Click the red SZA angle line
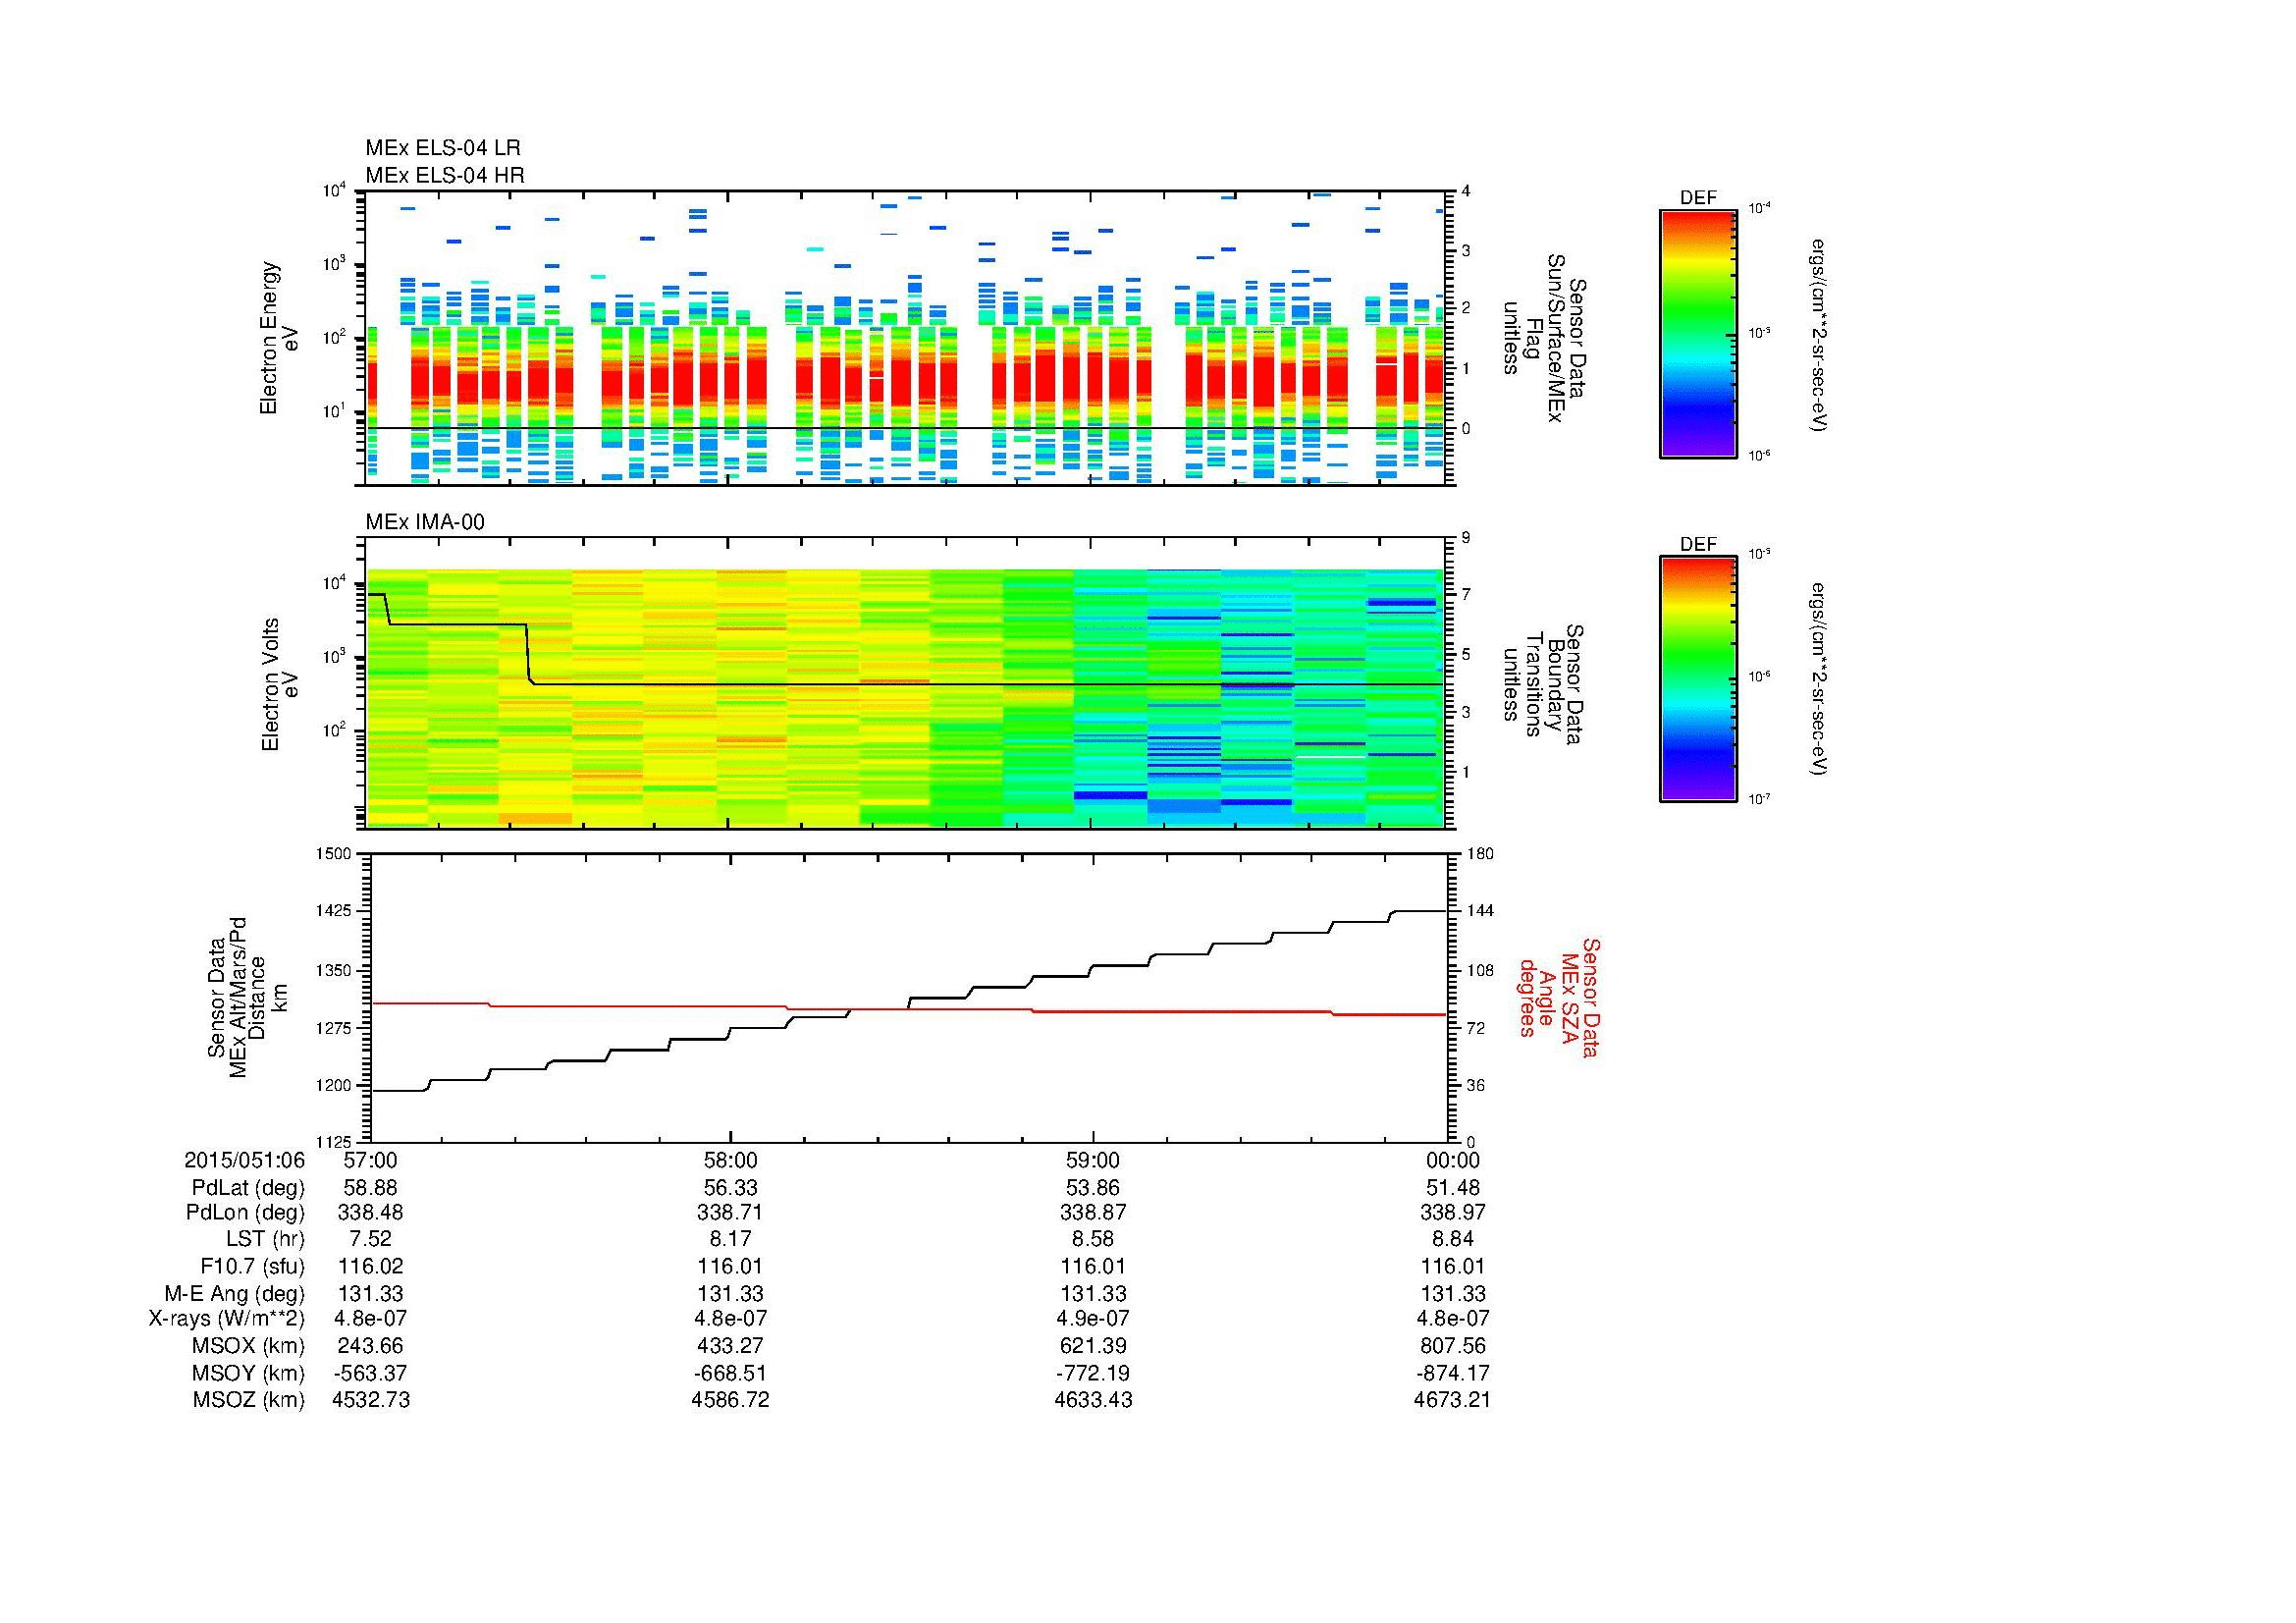The height and width of the screenshot is (1623, 2296). point(908,1009)
